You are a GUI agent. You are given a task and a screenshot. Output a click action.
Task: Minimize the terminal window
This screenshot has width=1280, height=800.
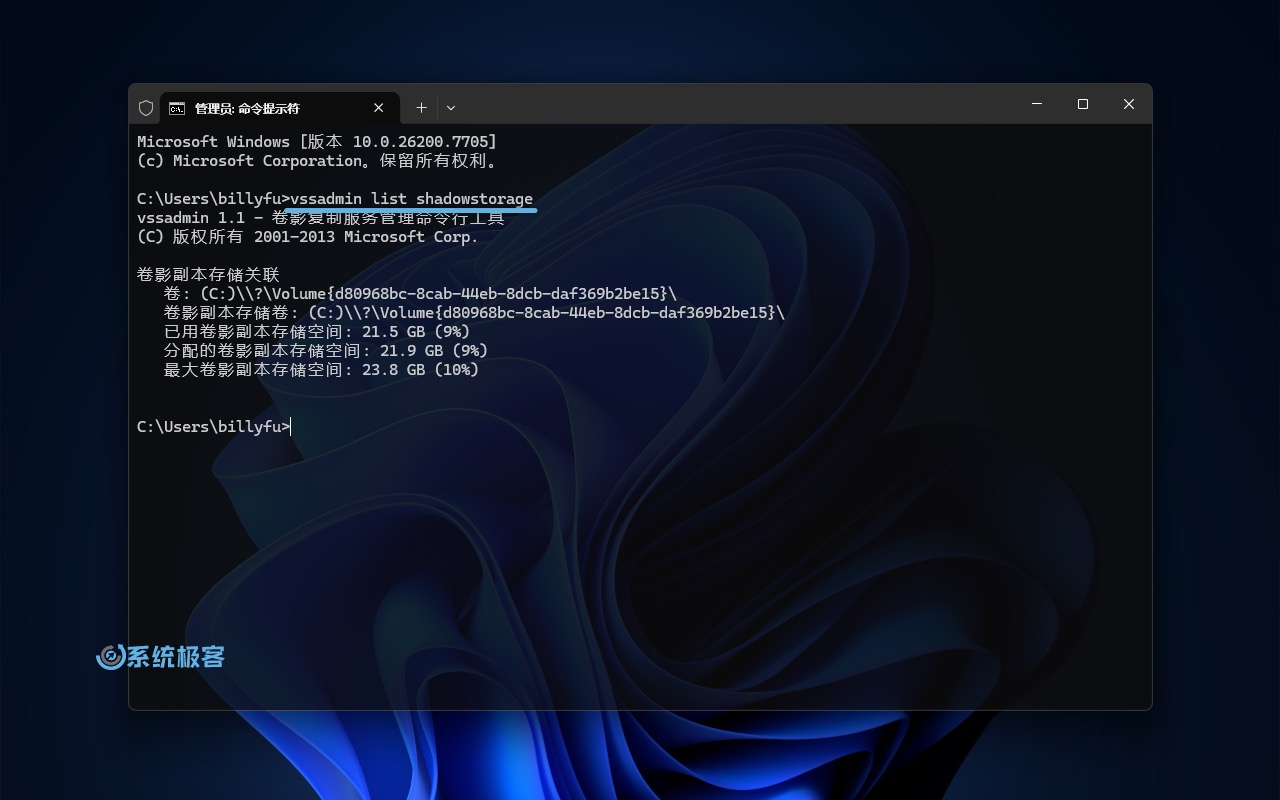[1036, 104]
